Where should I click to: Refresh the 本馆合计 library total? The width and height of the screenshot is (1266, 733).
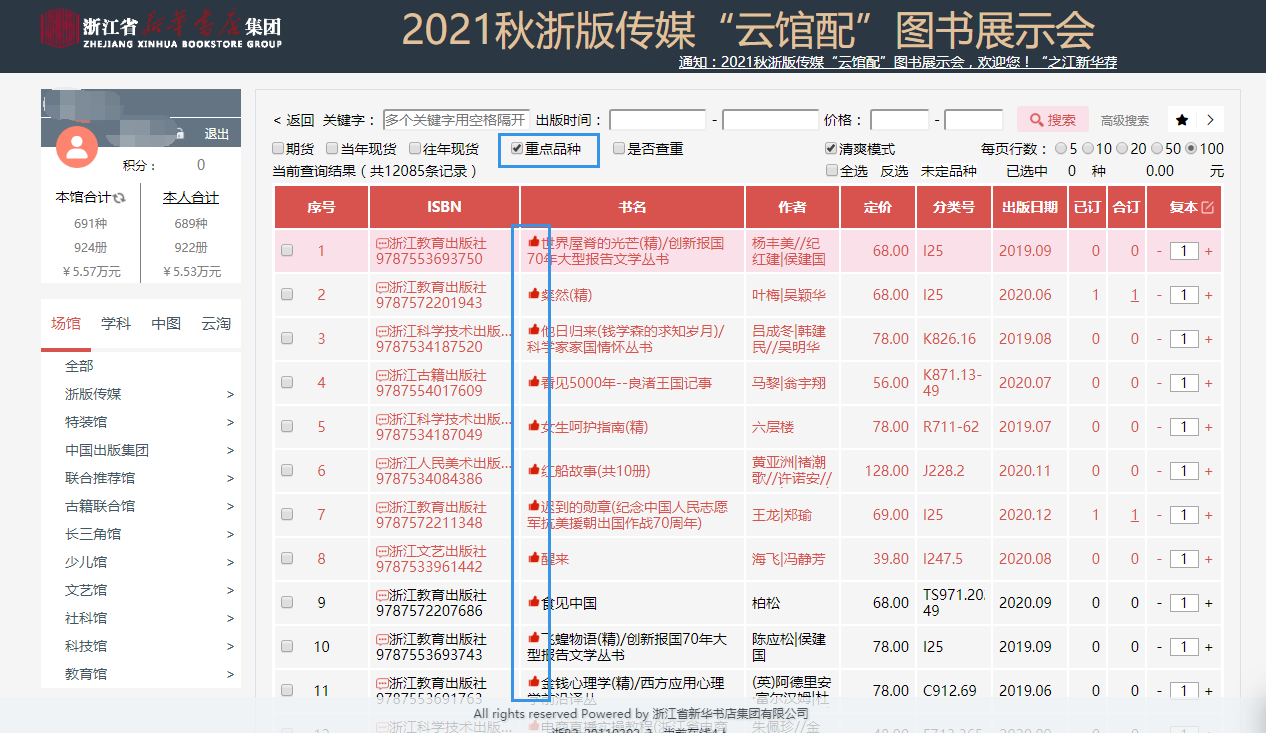[120, 198]
